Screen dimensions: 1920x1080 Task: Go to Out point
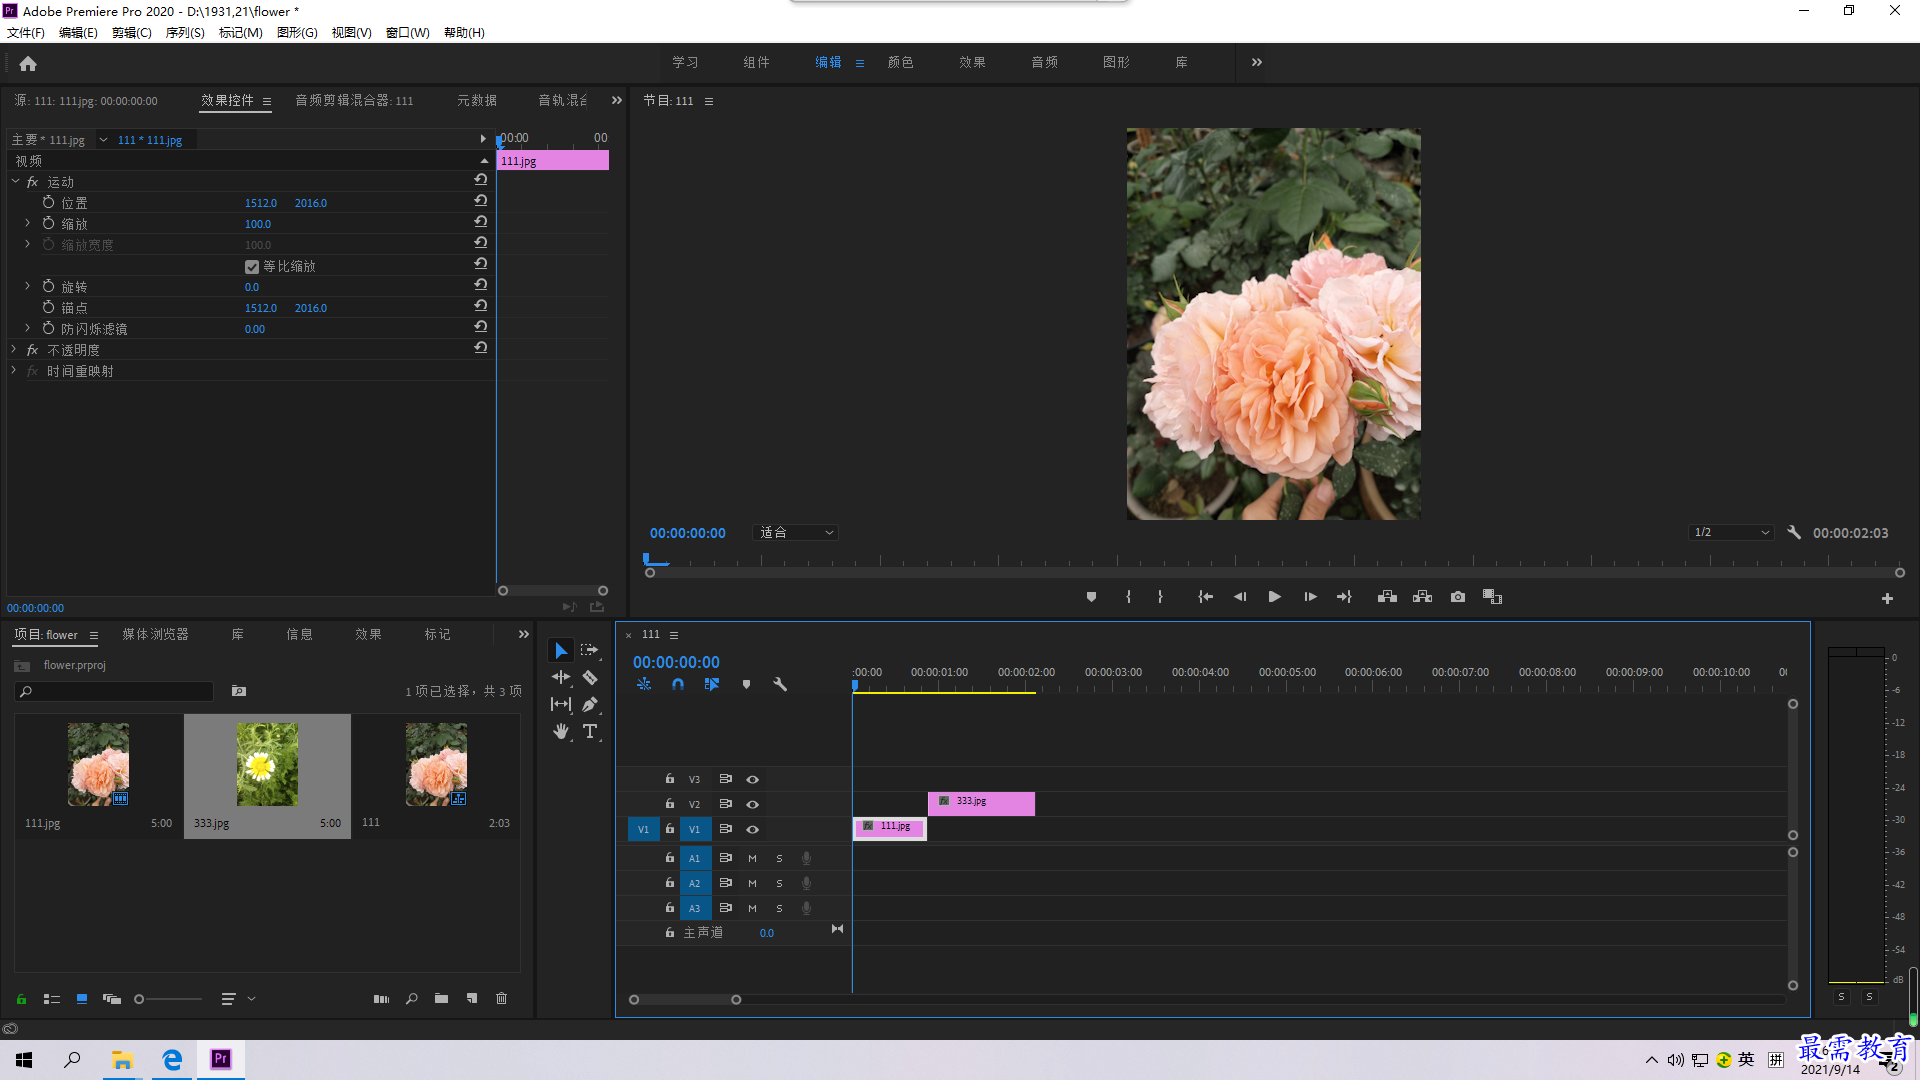pos(1344,597)
